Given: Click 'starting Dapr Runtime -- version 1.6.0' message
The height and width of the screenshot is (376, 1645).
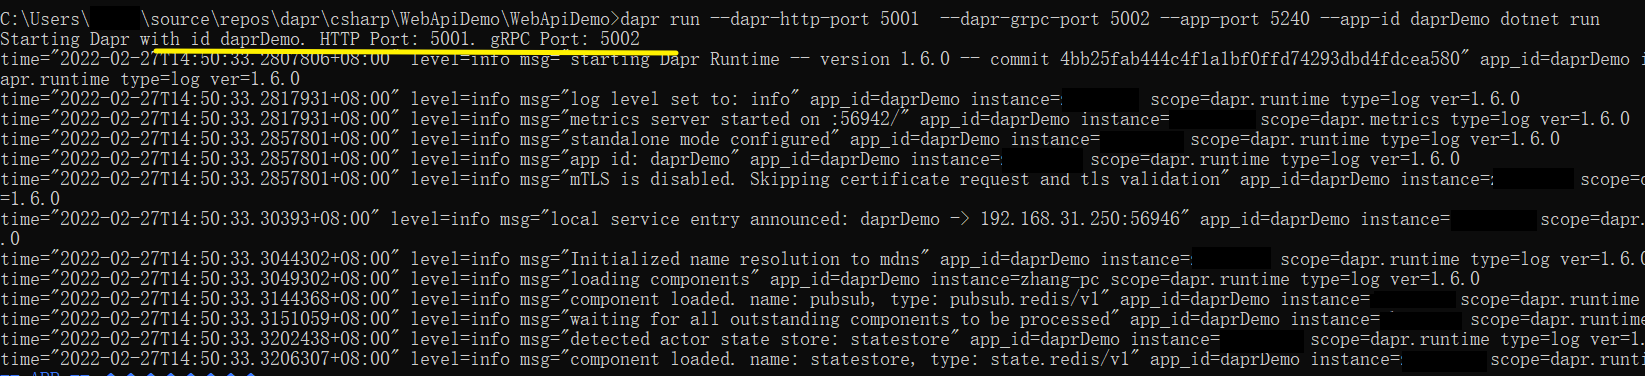Looking at the screenshot, I should [760, 59].
